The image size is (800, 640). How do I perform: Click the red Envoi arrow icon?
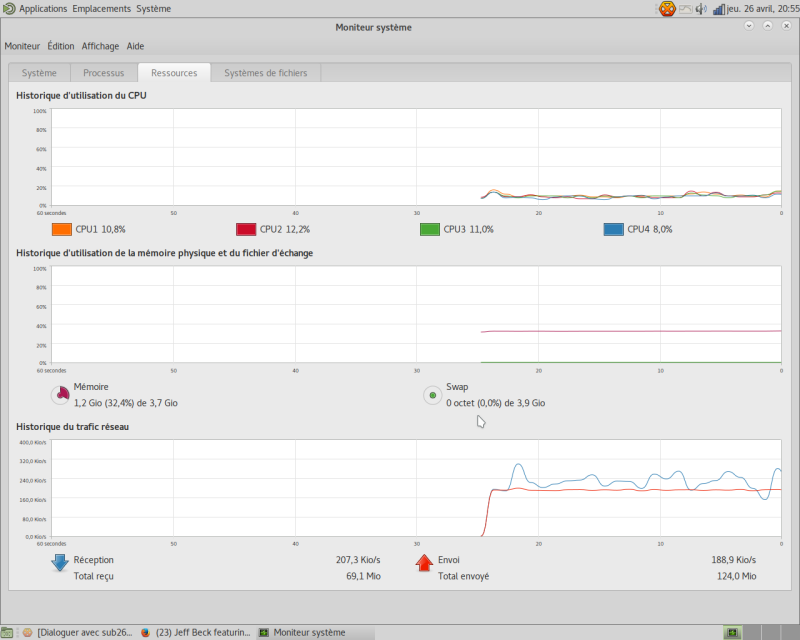point(424,562)
